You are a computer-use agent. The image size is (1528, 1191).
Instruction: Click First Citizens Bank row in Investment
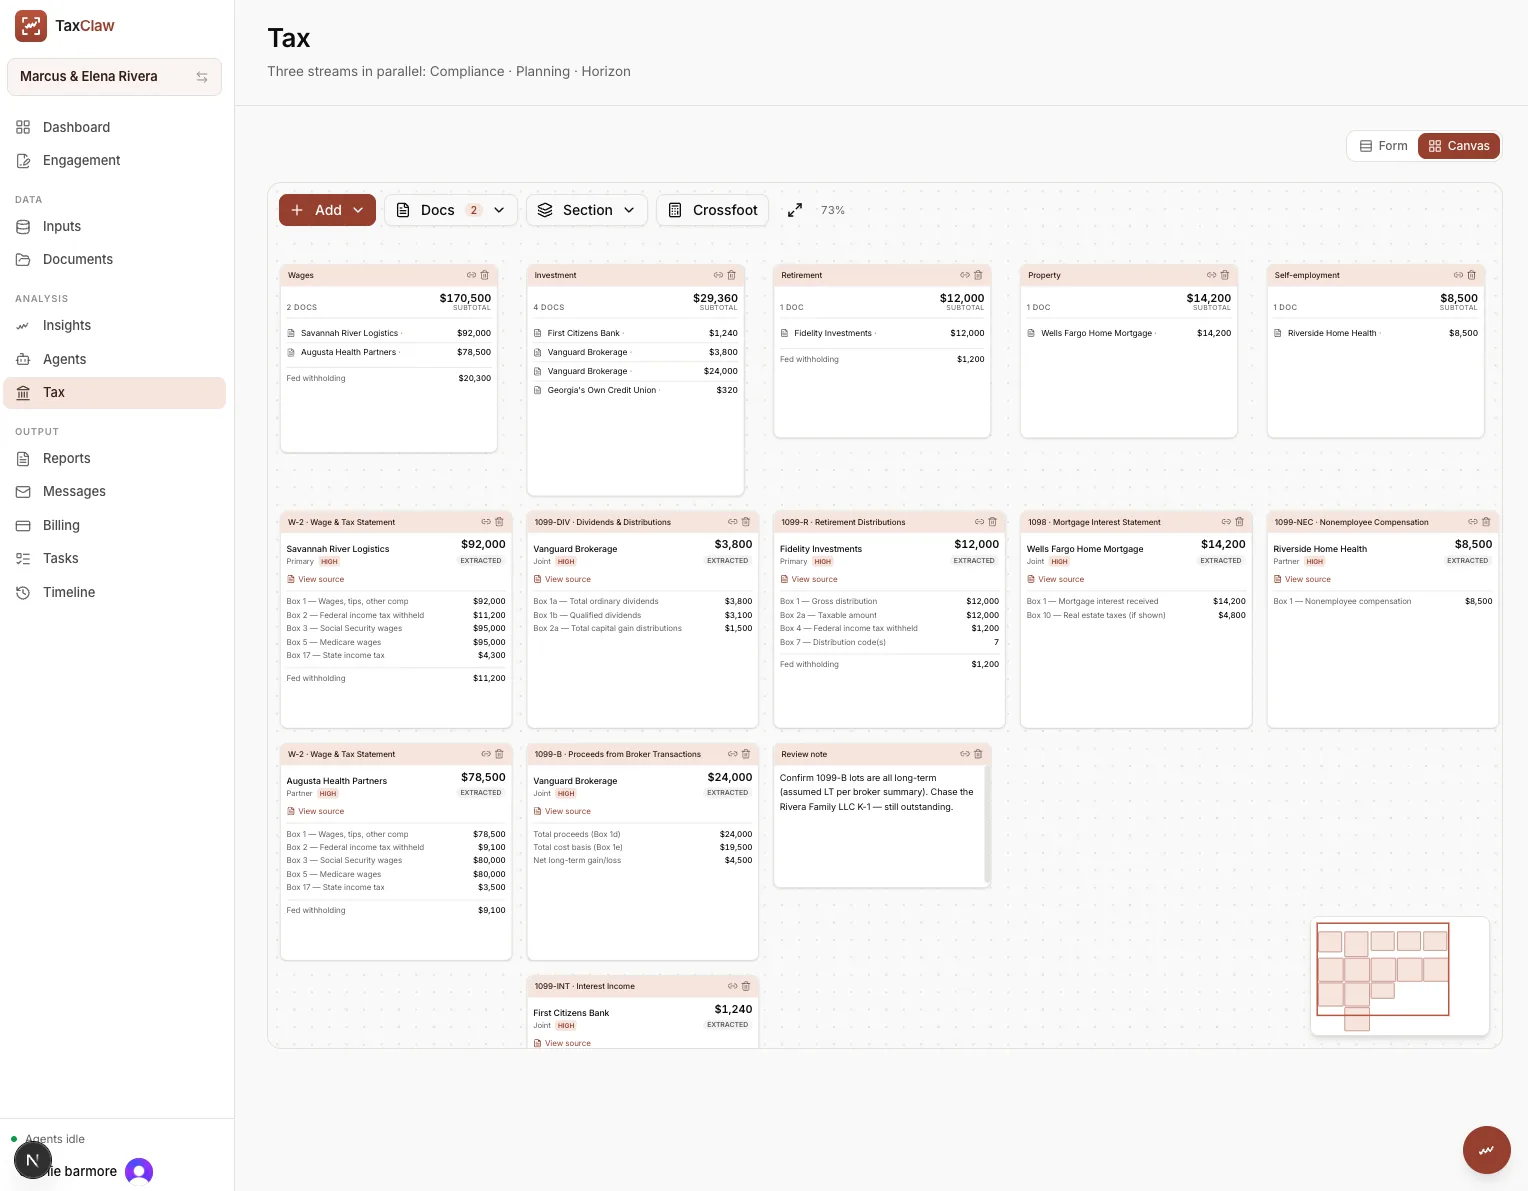click(x=636, y=333)
